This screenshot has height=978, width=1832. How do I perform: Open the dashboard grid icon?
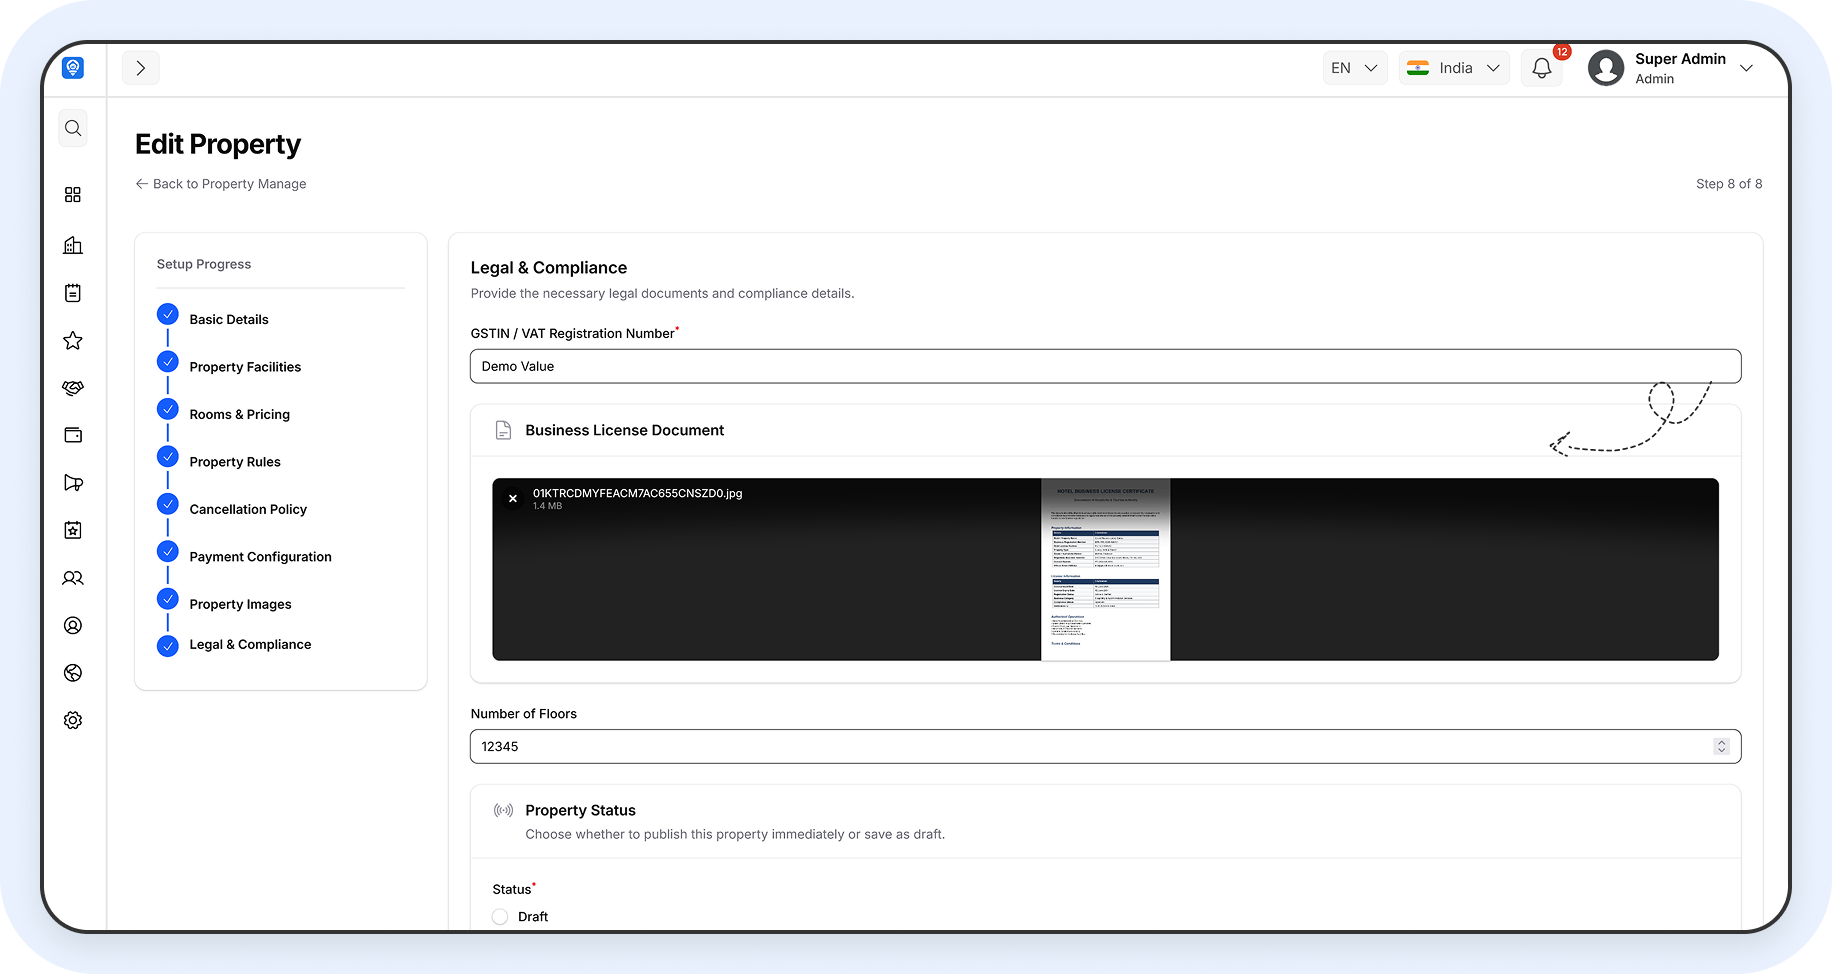click(73, 195)
